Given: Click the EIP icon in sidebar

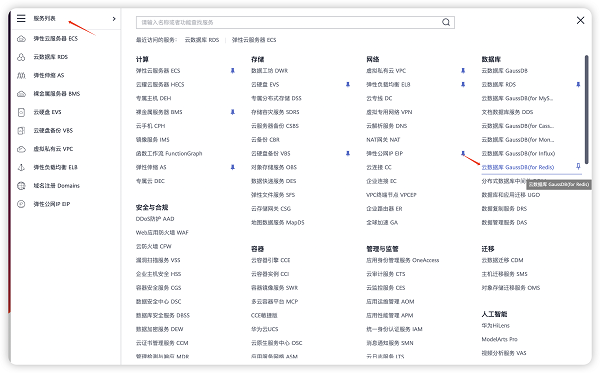Looking at the screenshot, I should coord(21,204).
